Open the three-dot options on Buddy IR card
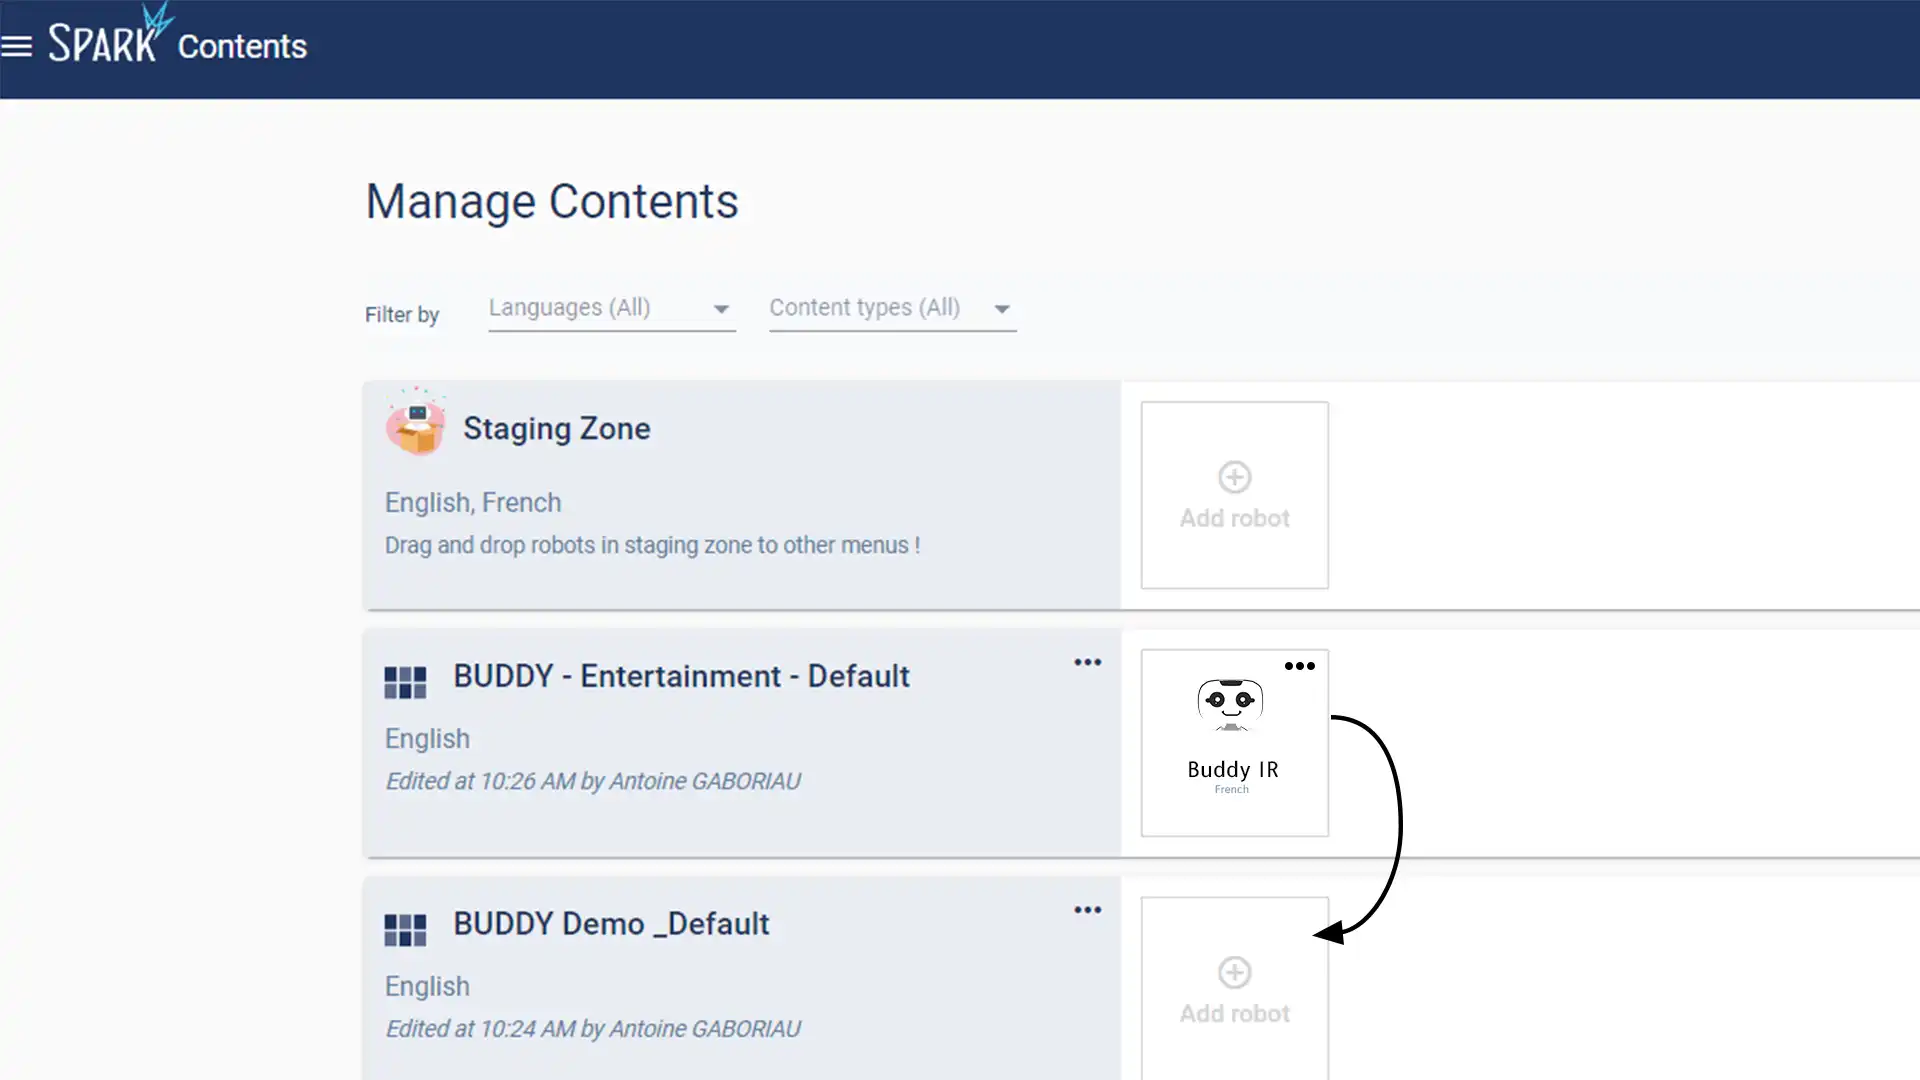This screenshot has width=1920, height=1080. pos(1299,666)
